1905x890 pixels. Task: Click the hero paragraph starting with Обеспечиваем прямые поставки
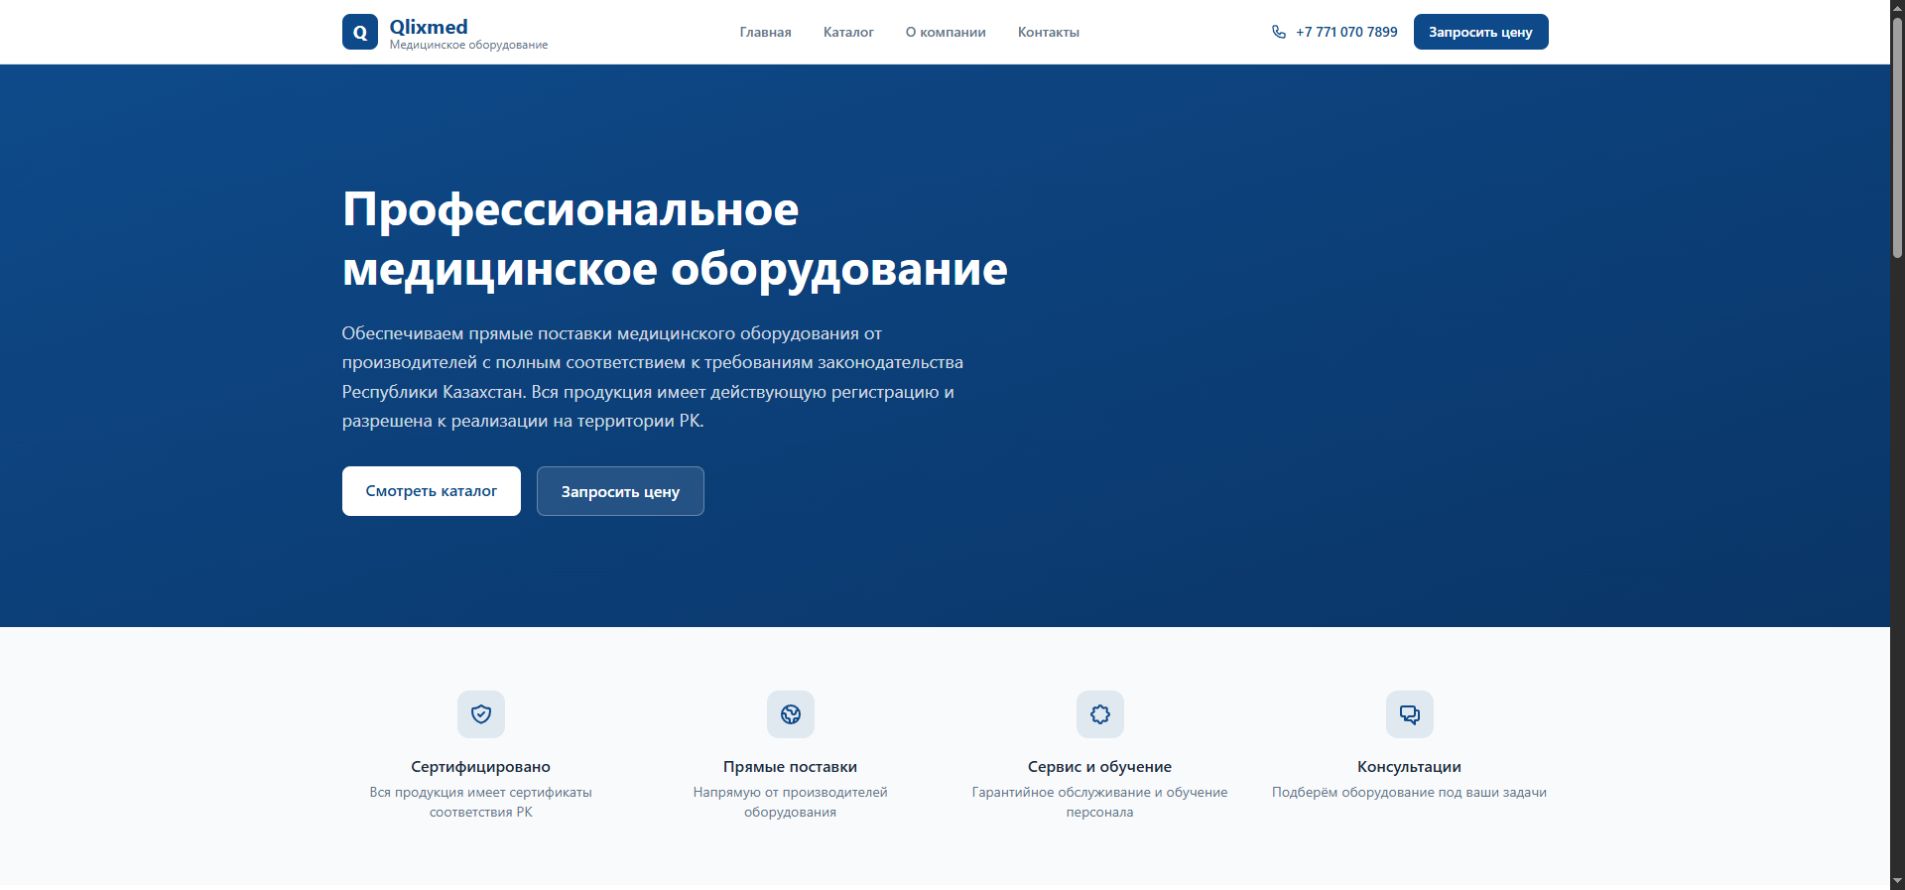click(653, 377)
